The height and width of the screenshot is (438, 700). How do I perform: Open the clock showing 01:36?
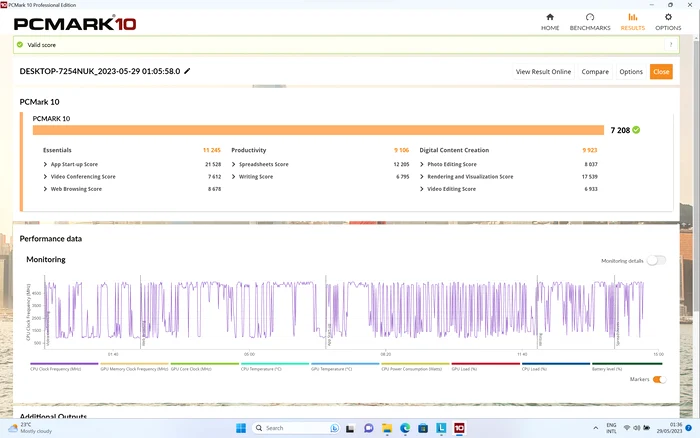click(x=669, y=428)
